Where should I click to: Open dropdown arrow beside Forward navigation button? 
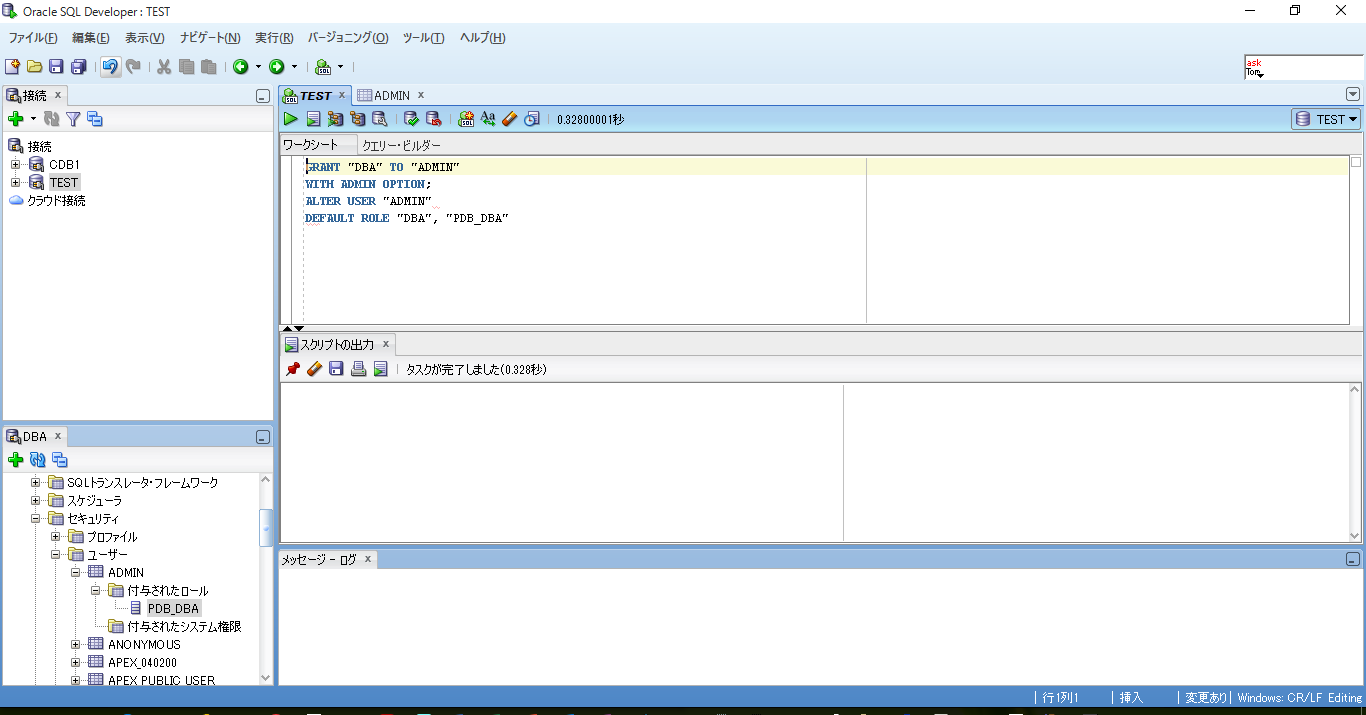294,67
